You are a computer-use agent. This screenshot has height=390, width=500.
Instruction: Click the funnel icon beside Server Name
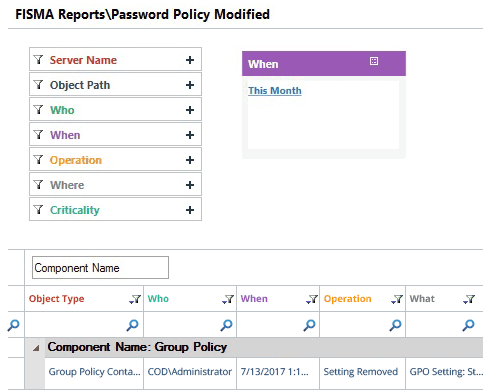click(39, 60)
